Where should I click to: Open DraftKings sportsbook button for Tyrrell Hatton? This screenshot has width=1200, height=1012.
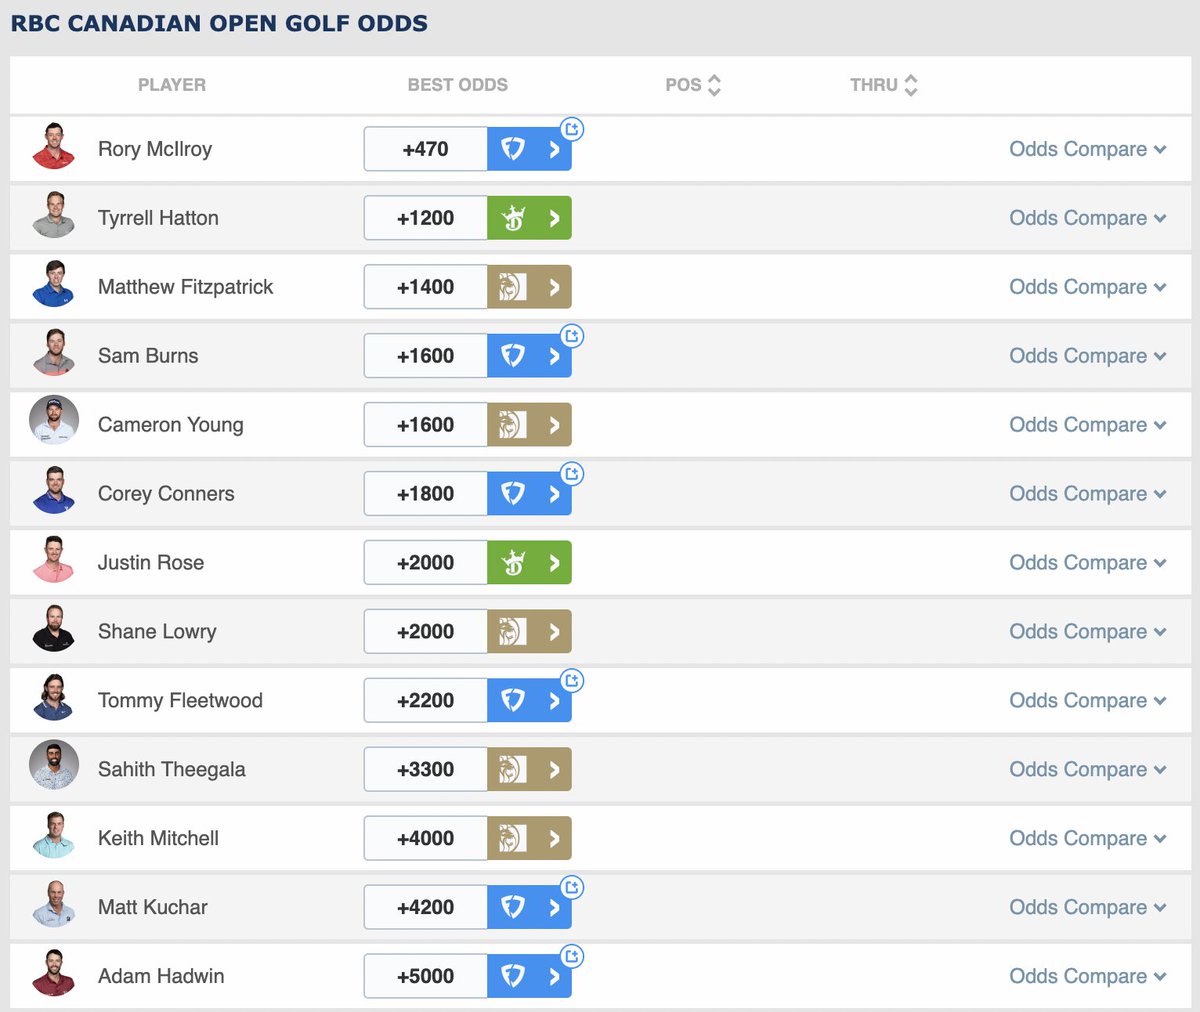[529, 218]
